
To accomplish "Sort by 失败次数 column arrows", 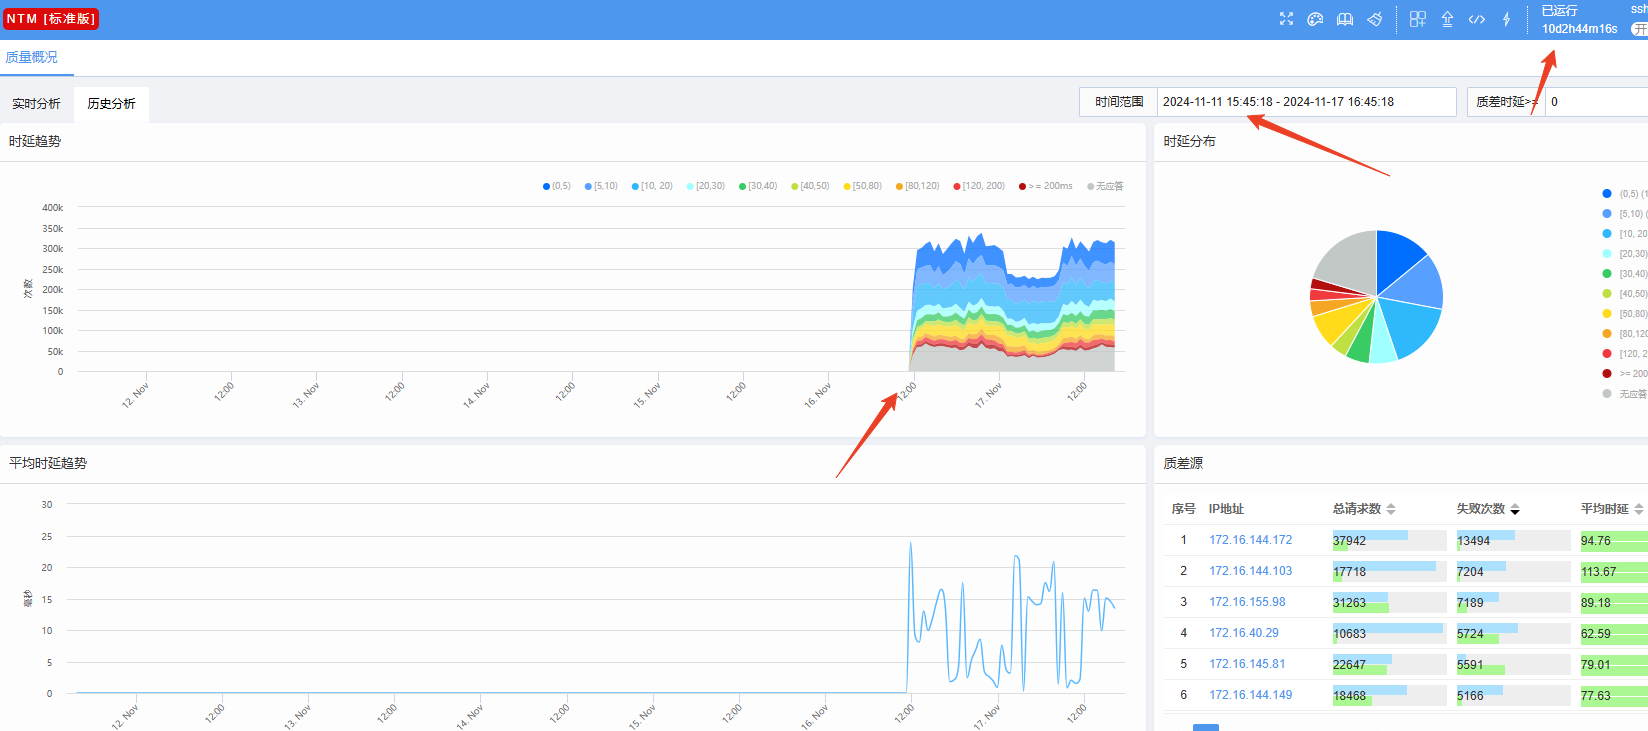I will pos(1515,509).
